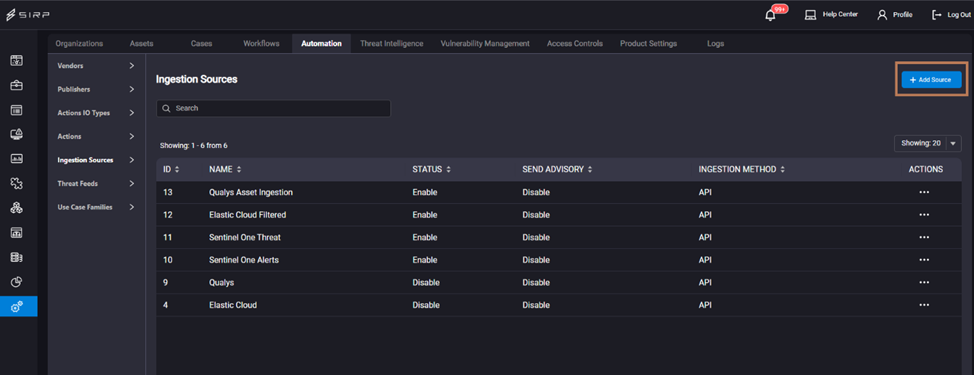Switch to the Organizations tab
The width and height of the screenshot is (974, 375).
79,43
